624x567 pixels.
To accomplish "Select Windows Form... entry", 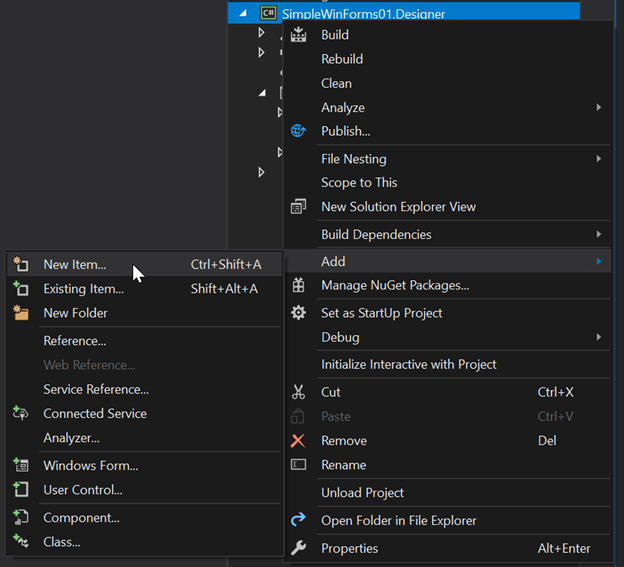I will point(144,465).
